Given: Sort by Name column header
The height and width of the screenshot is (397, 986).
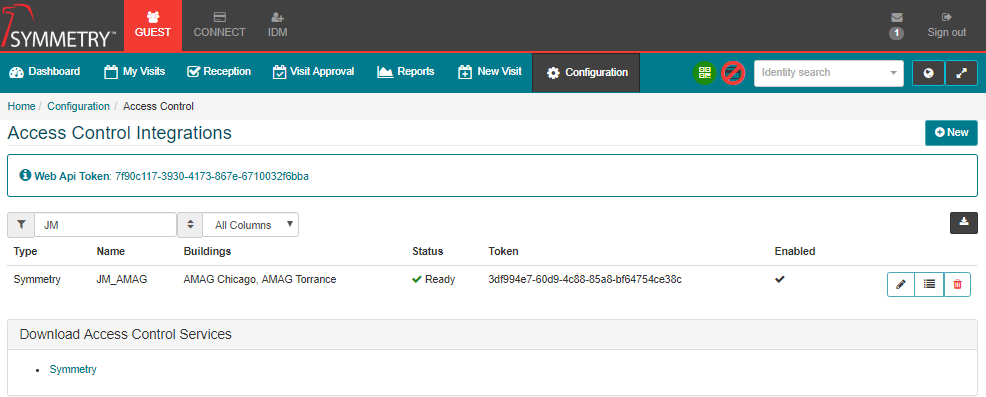Looking at the screenshot, I should pos(111,251).
